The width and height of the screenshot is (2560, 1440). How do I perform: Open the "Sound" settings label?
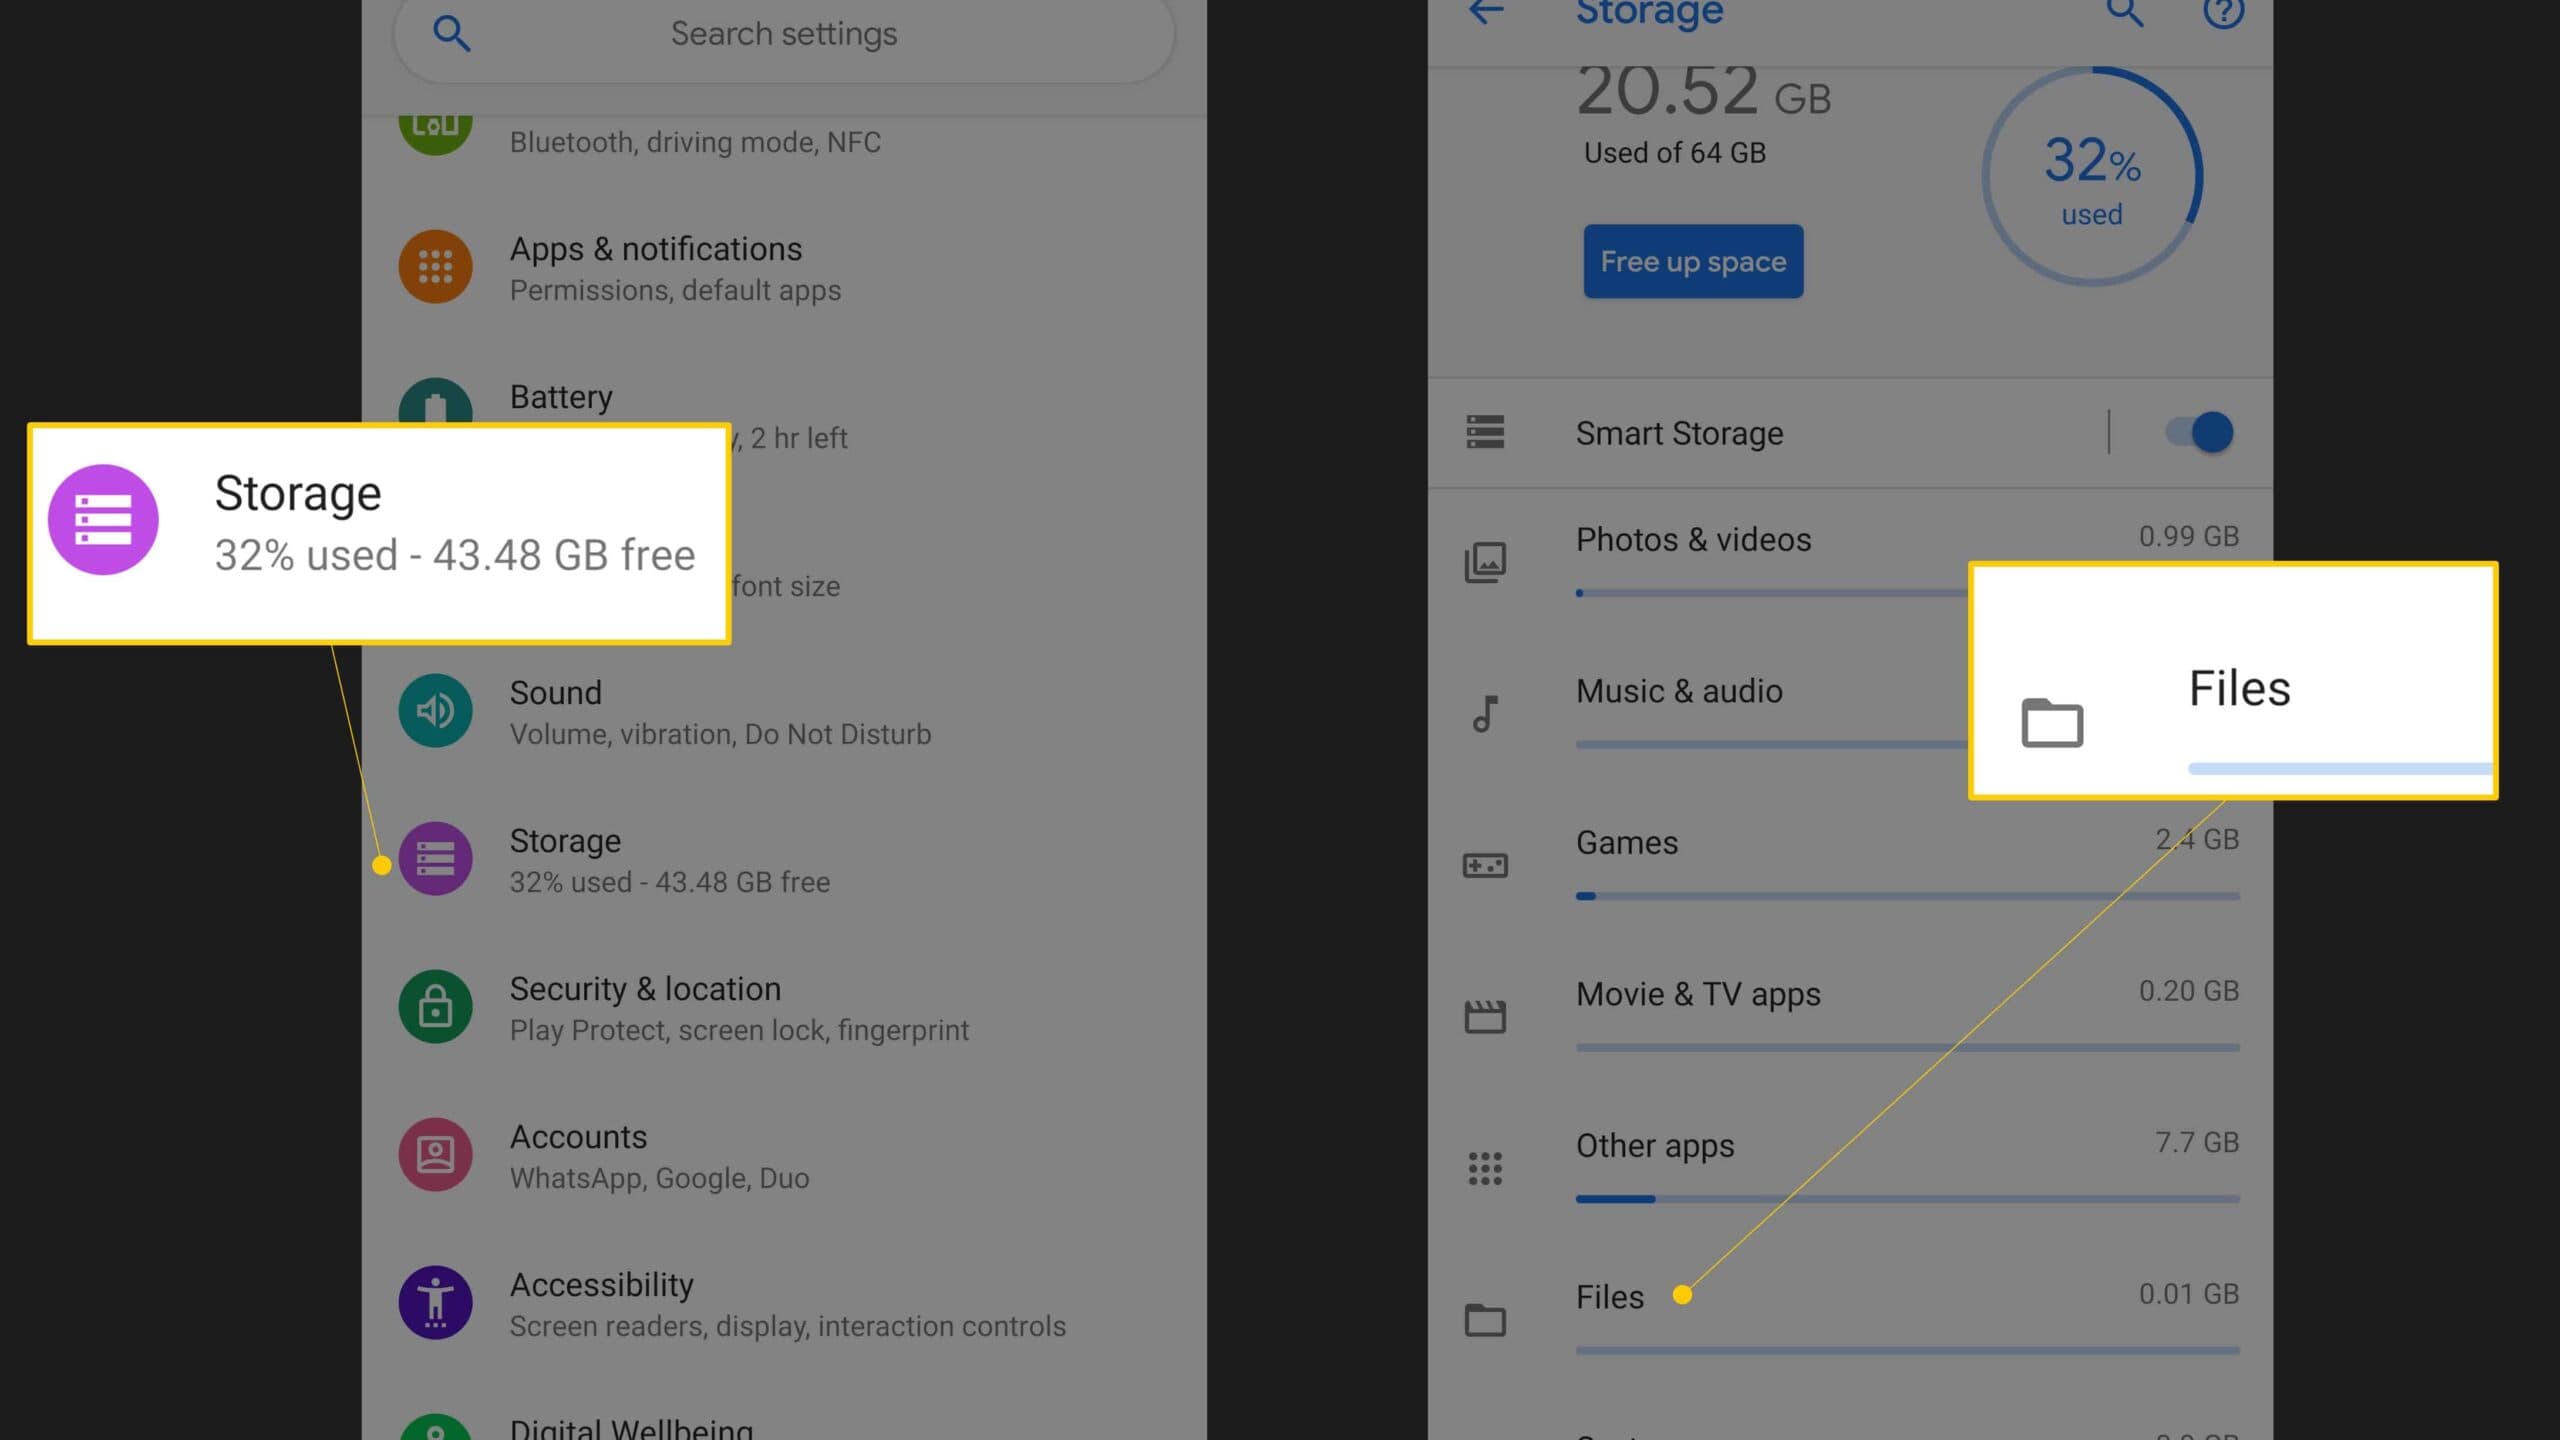(556, 693)
